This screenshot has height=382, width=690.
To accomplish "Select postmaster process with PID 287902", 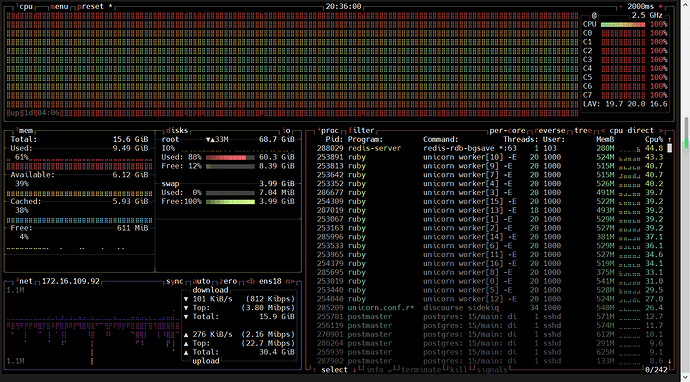I will point(490,361).
